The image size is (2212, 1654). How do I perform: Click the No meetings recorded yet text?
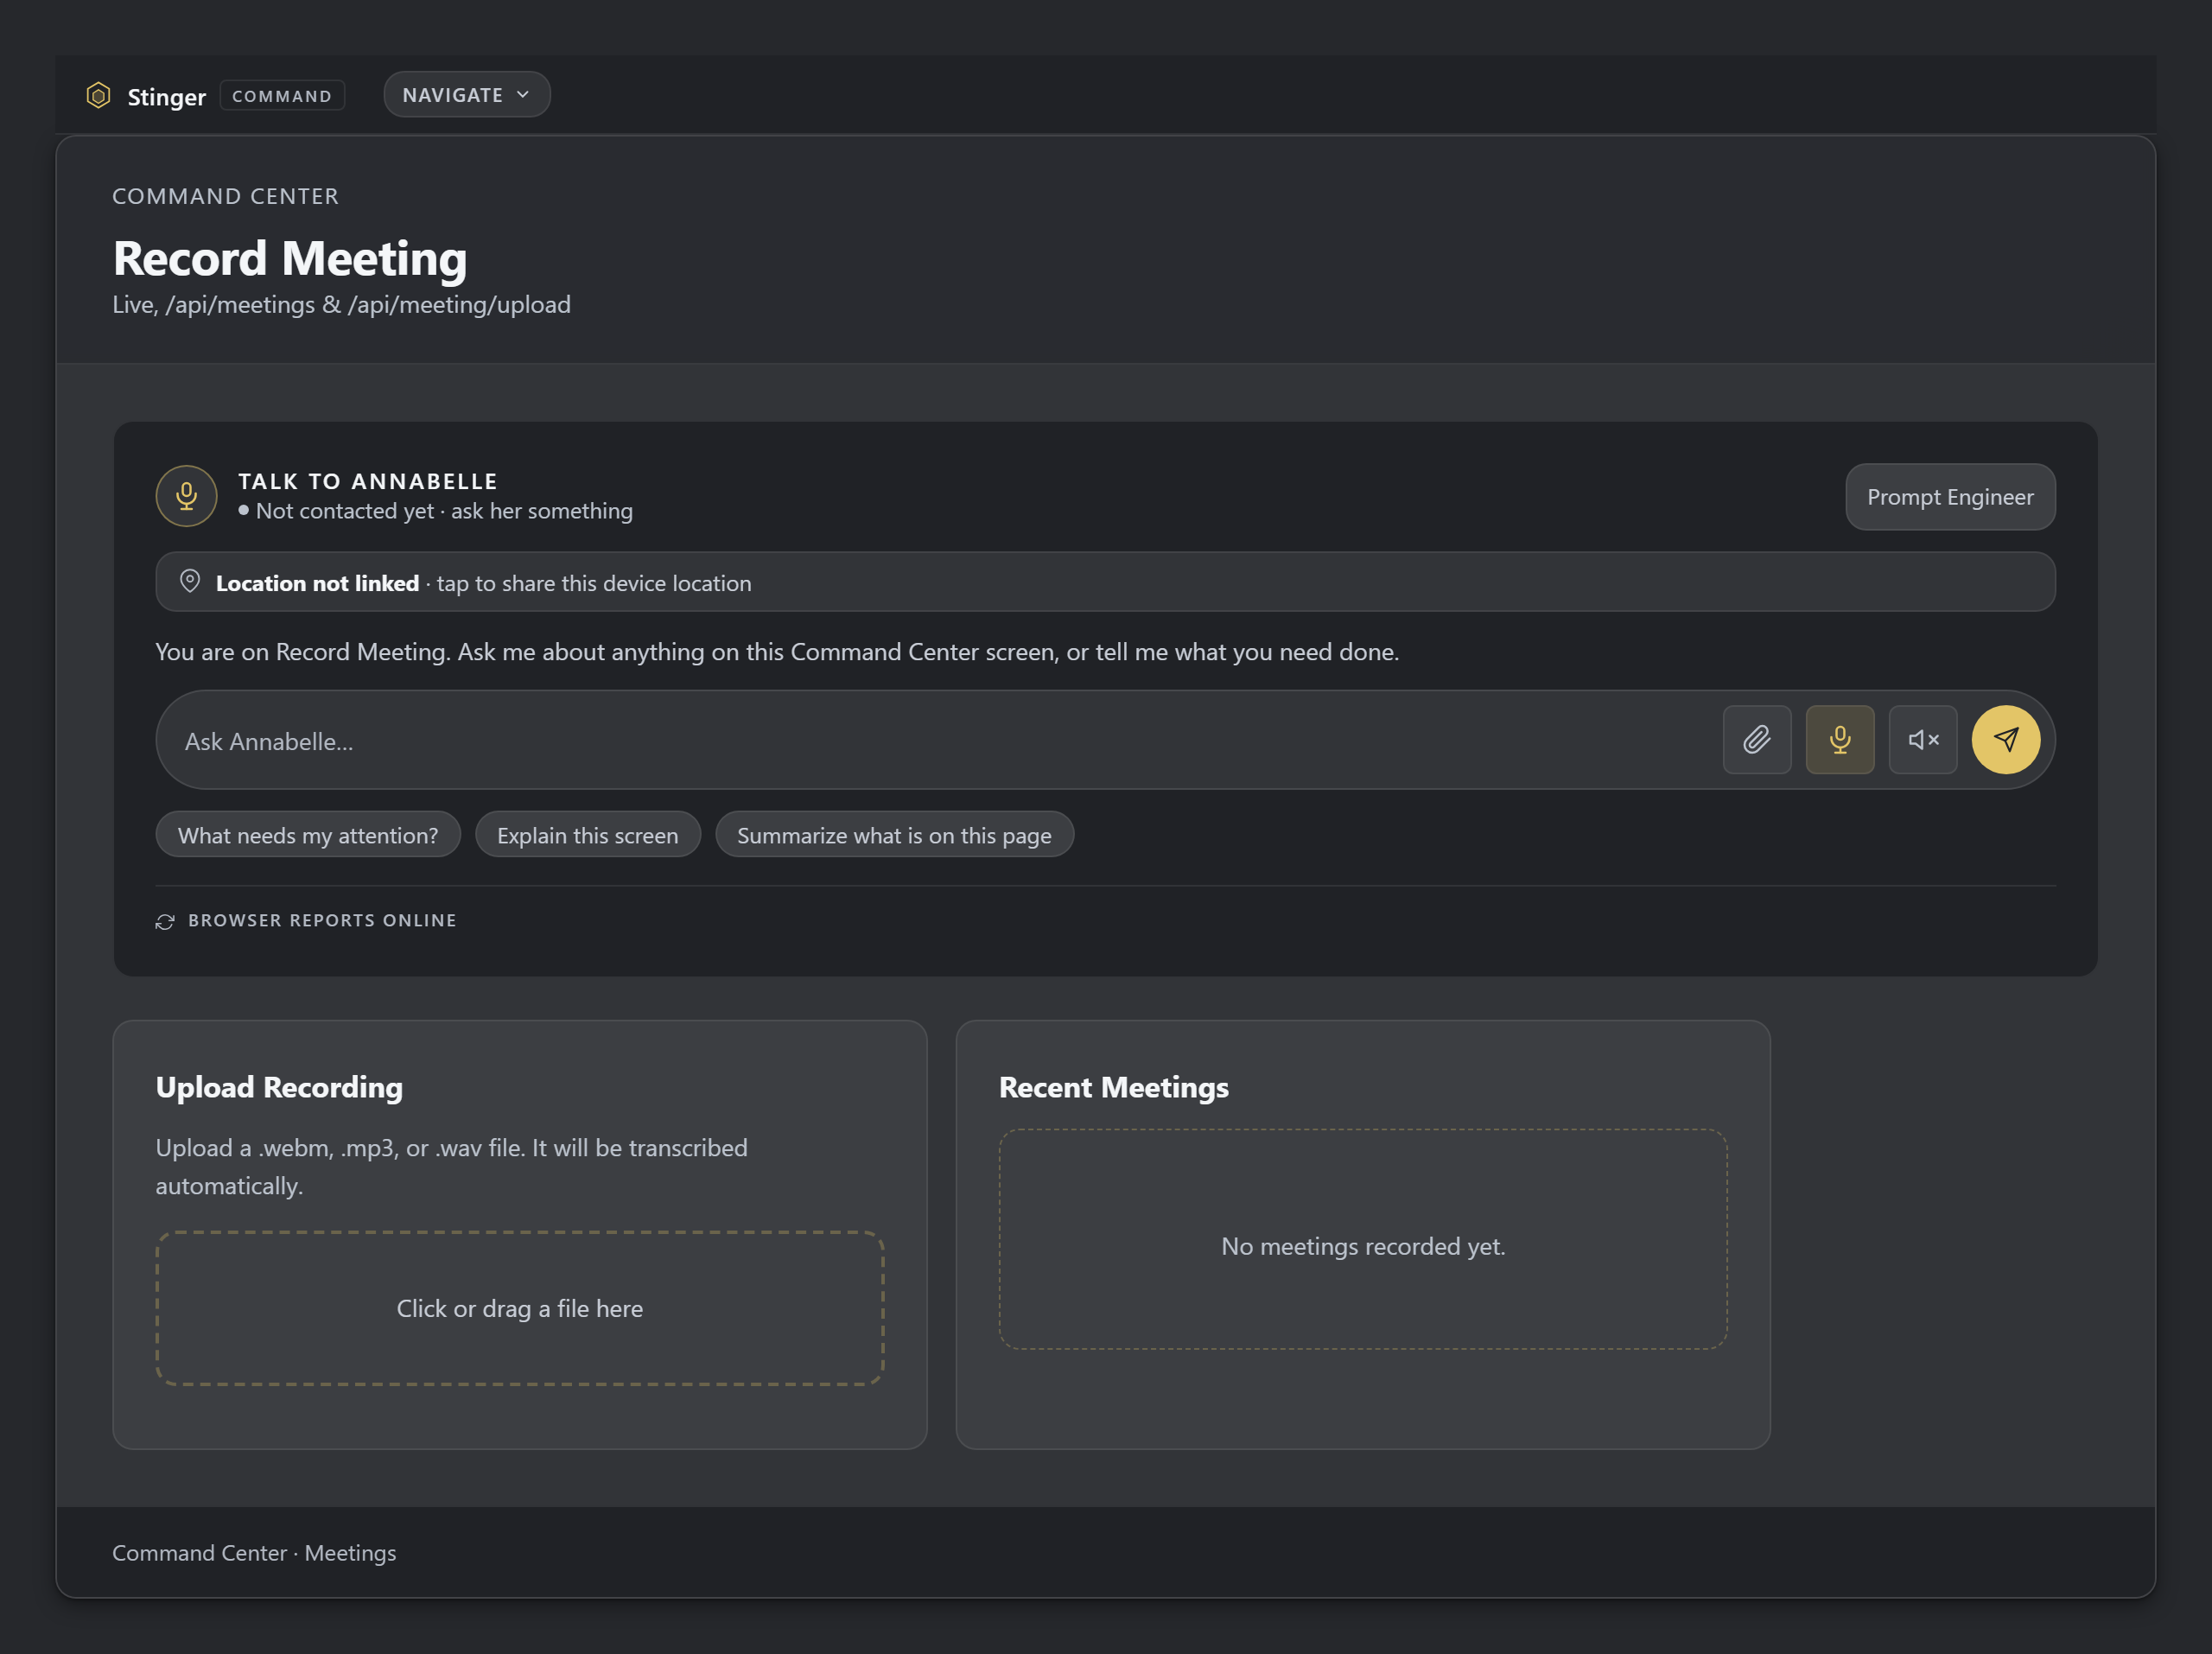coord(1362,1246)
